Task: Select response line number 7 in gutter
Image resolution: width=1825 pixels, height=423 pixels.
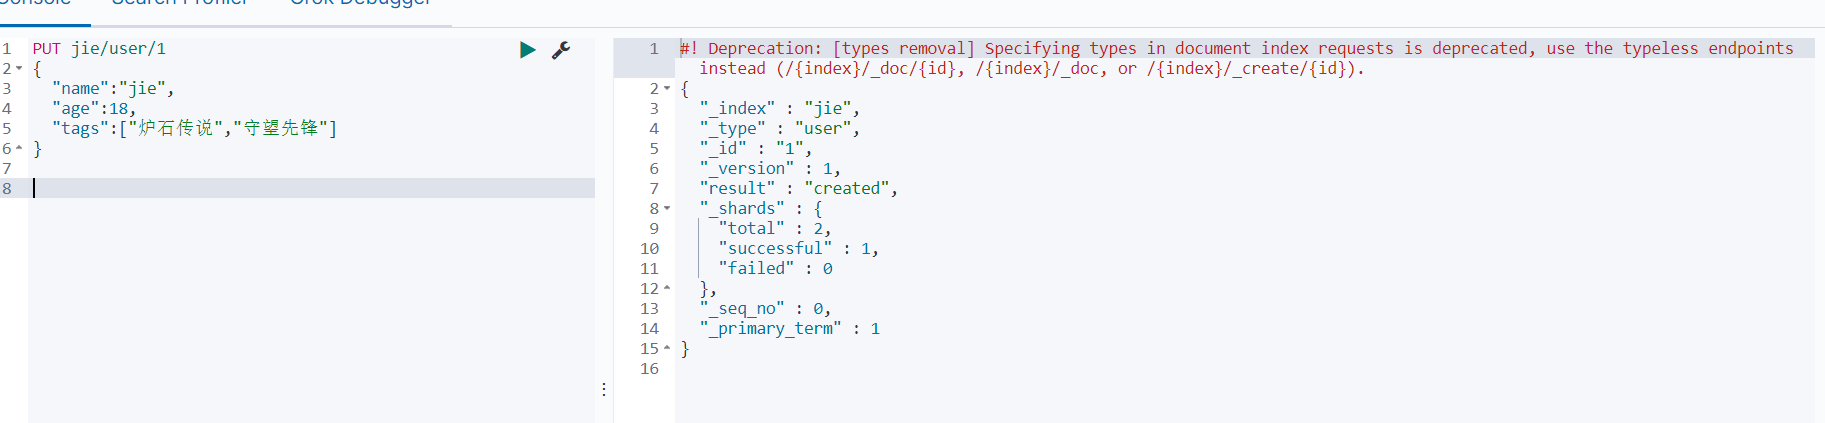Action: 654,188
